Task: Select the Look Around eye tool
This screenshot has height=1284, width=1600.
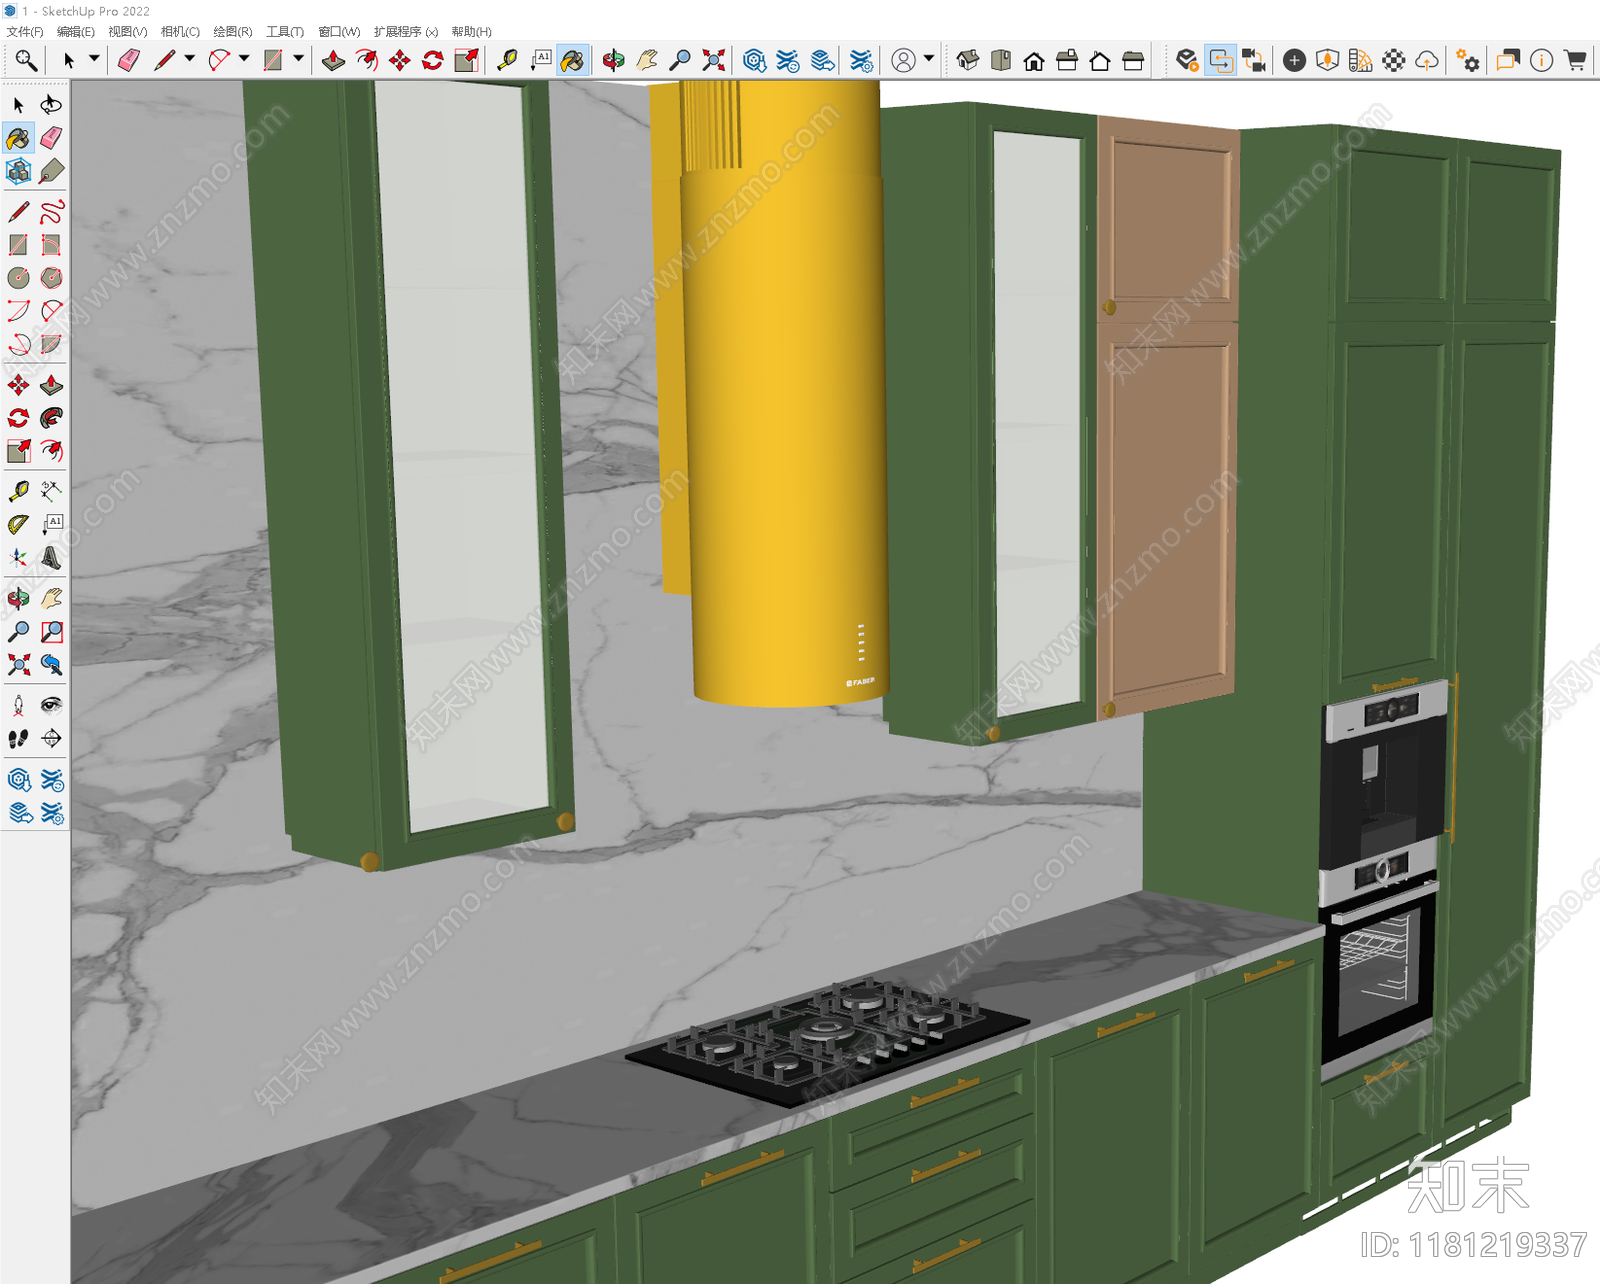Action: pyautogui.click(x=51, y=705)
